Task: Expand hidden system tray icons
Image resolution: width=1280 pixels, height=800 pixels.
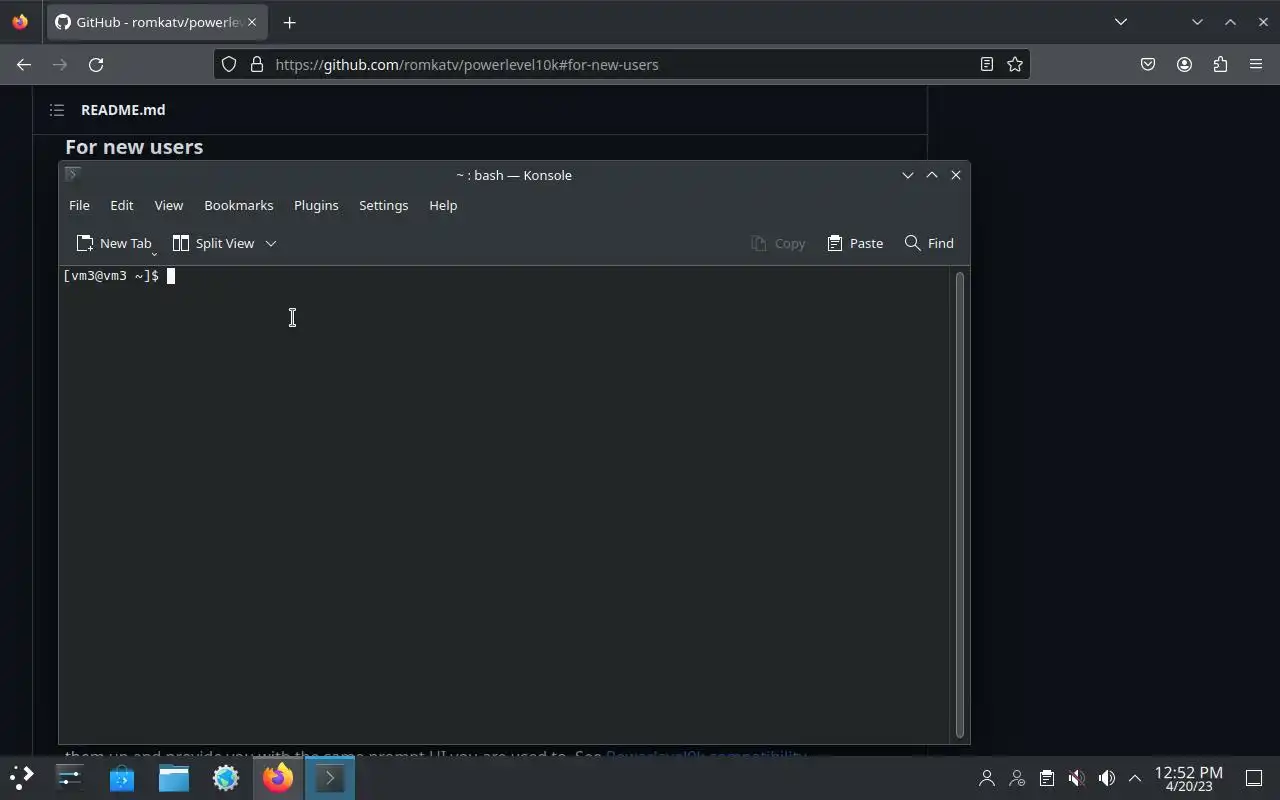Action: (x=1134, y=778)
